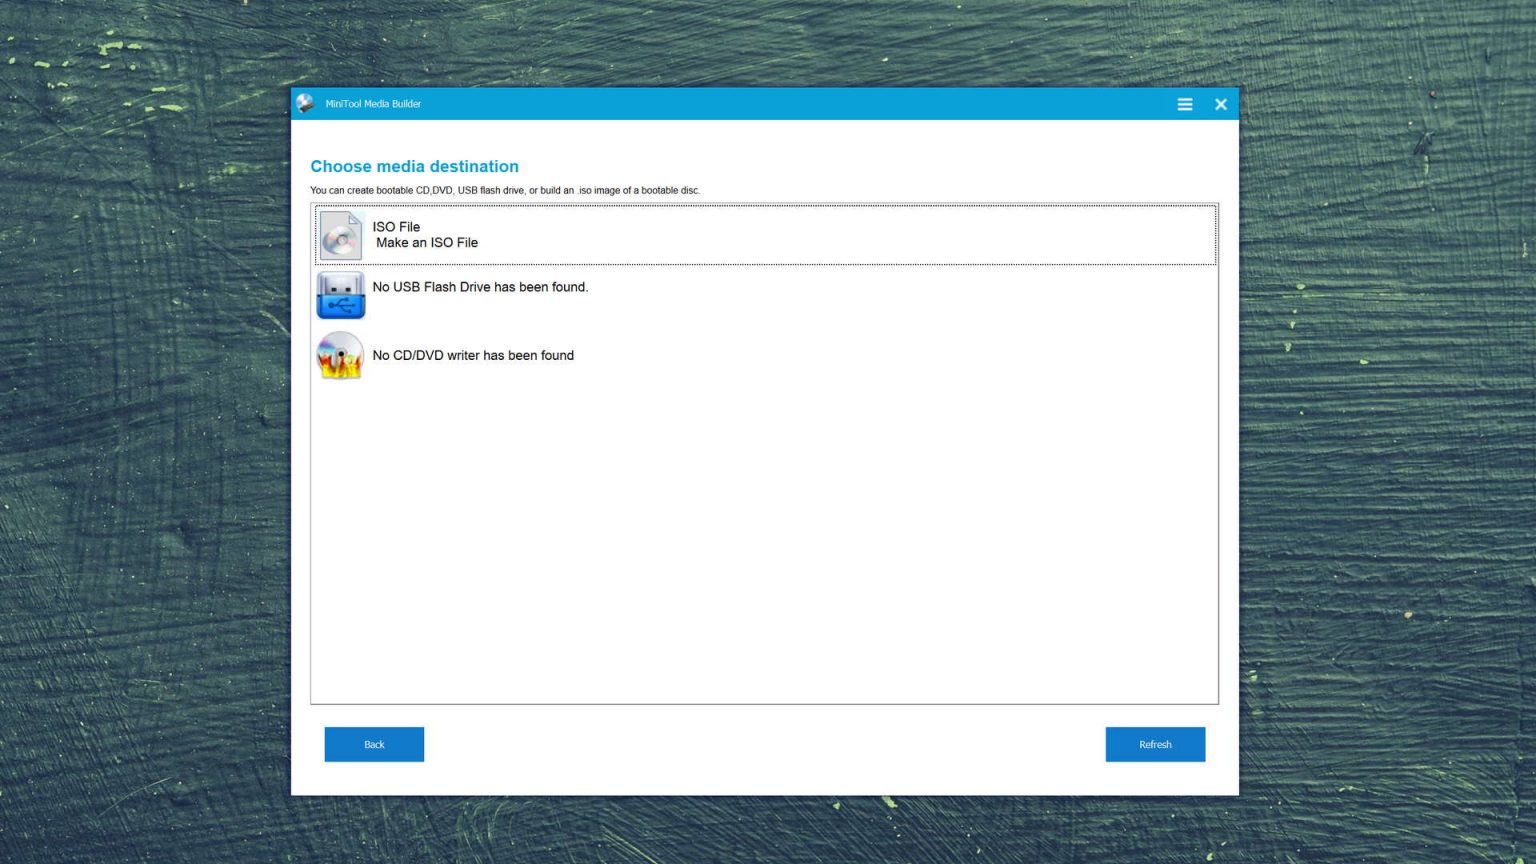
Task: Click the ISO File disc icon
Action: point(340,235)
